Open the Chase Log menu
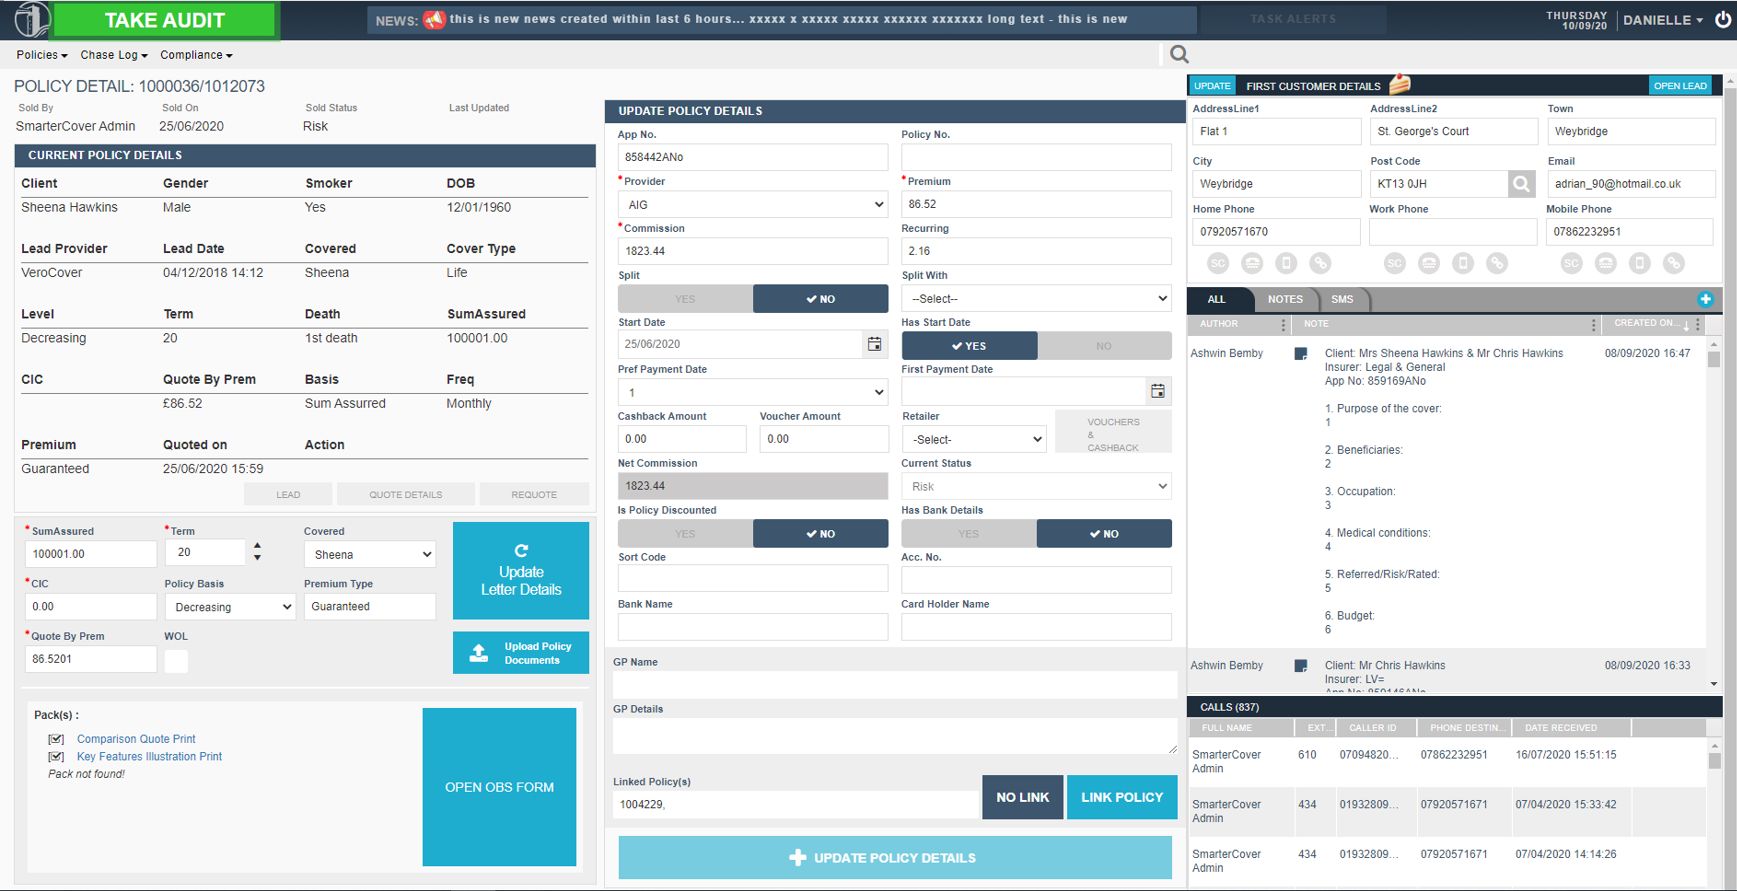The height and width of the screenshot is (891, 1737). point(113,55)
